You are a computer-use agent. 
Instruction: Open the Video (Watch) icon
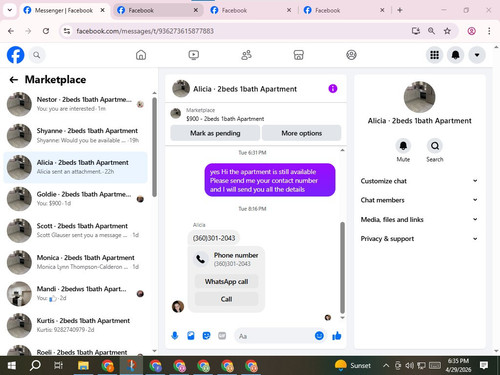(194, 55)
